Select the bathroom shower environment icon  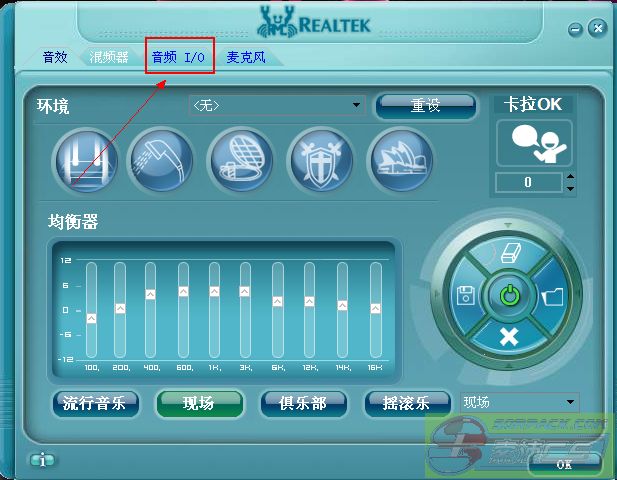(x=160, y=159)
